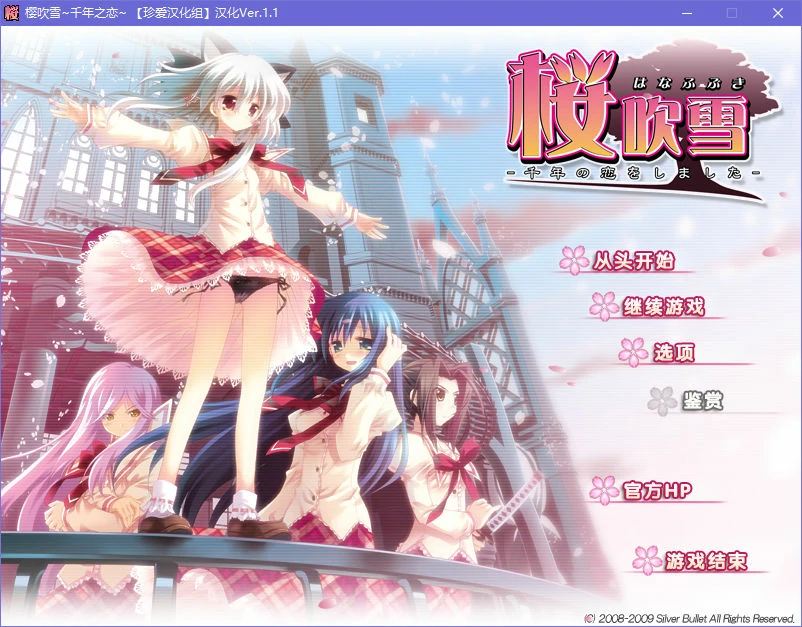
Task: Click the sakura icon beside 从头开始
Action: pyautogui.click(x=572, y=257)
